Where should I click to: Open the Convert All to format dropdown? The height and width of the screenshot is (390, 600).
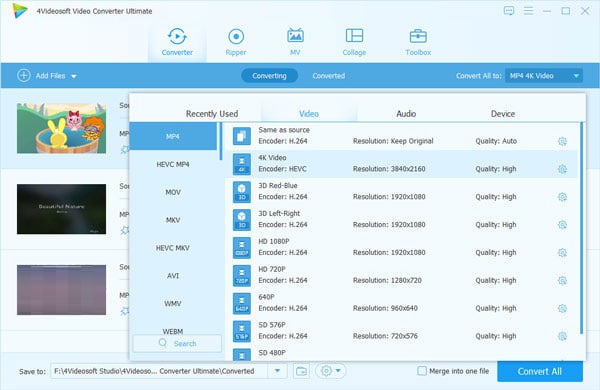click(x=544, y=76)
